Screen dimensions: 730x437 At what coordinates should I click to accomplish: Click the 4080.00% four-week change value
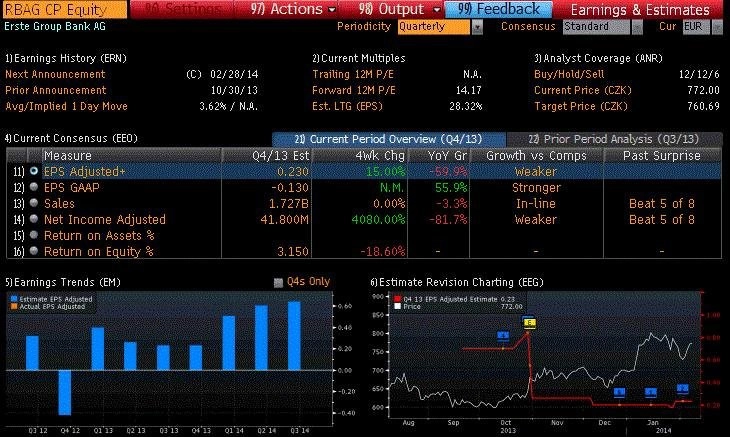378,219
